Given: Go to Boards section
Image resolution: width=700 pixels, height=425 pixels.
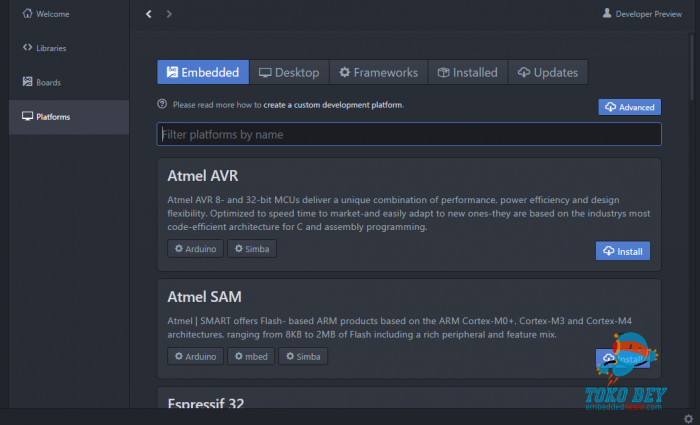Looking at the screenshot, I should coord(47,82).
